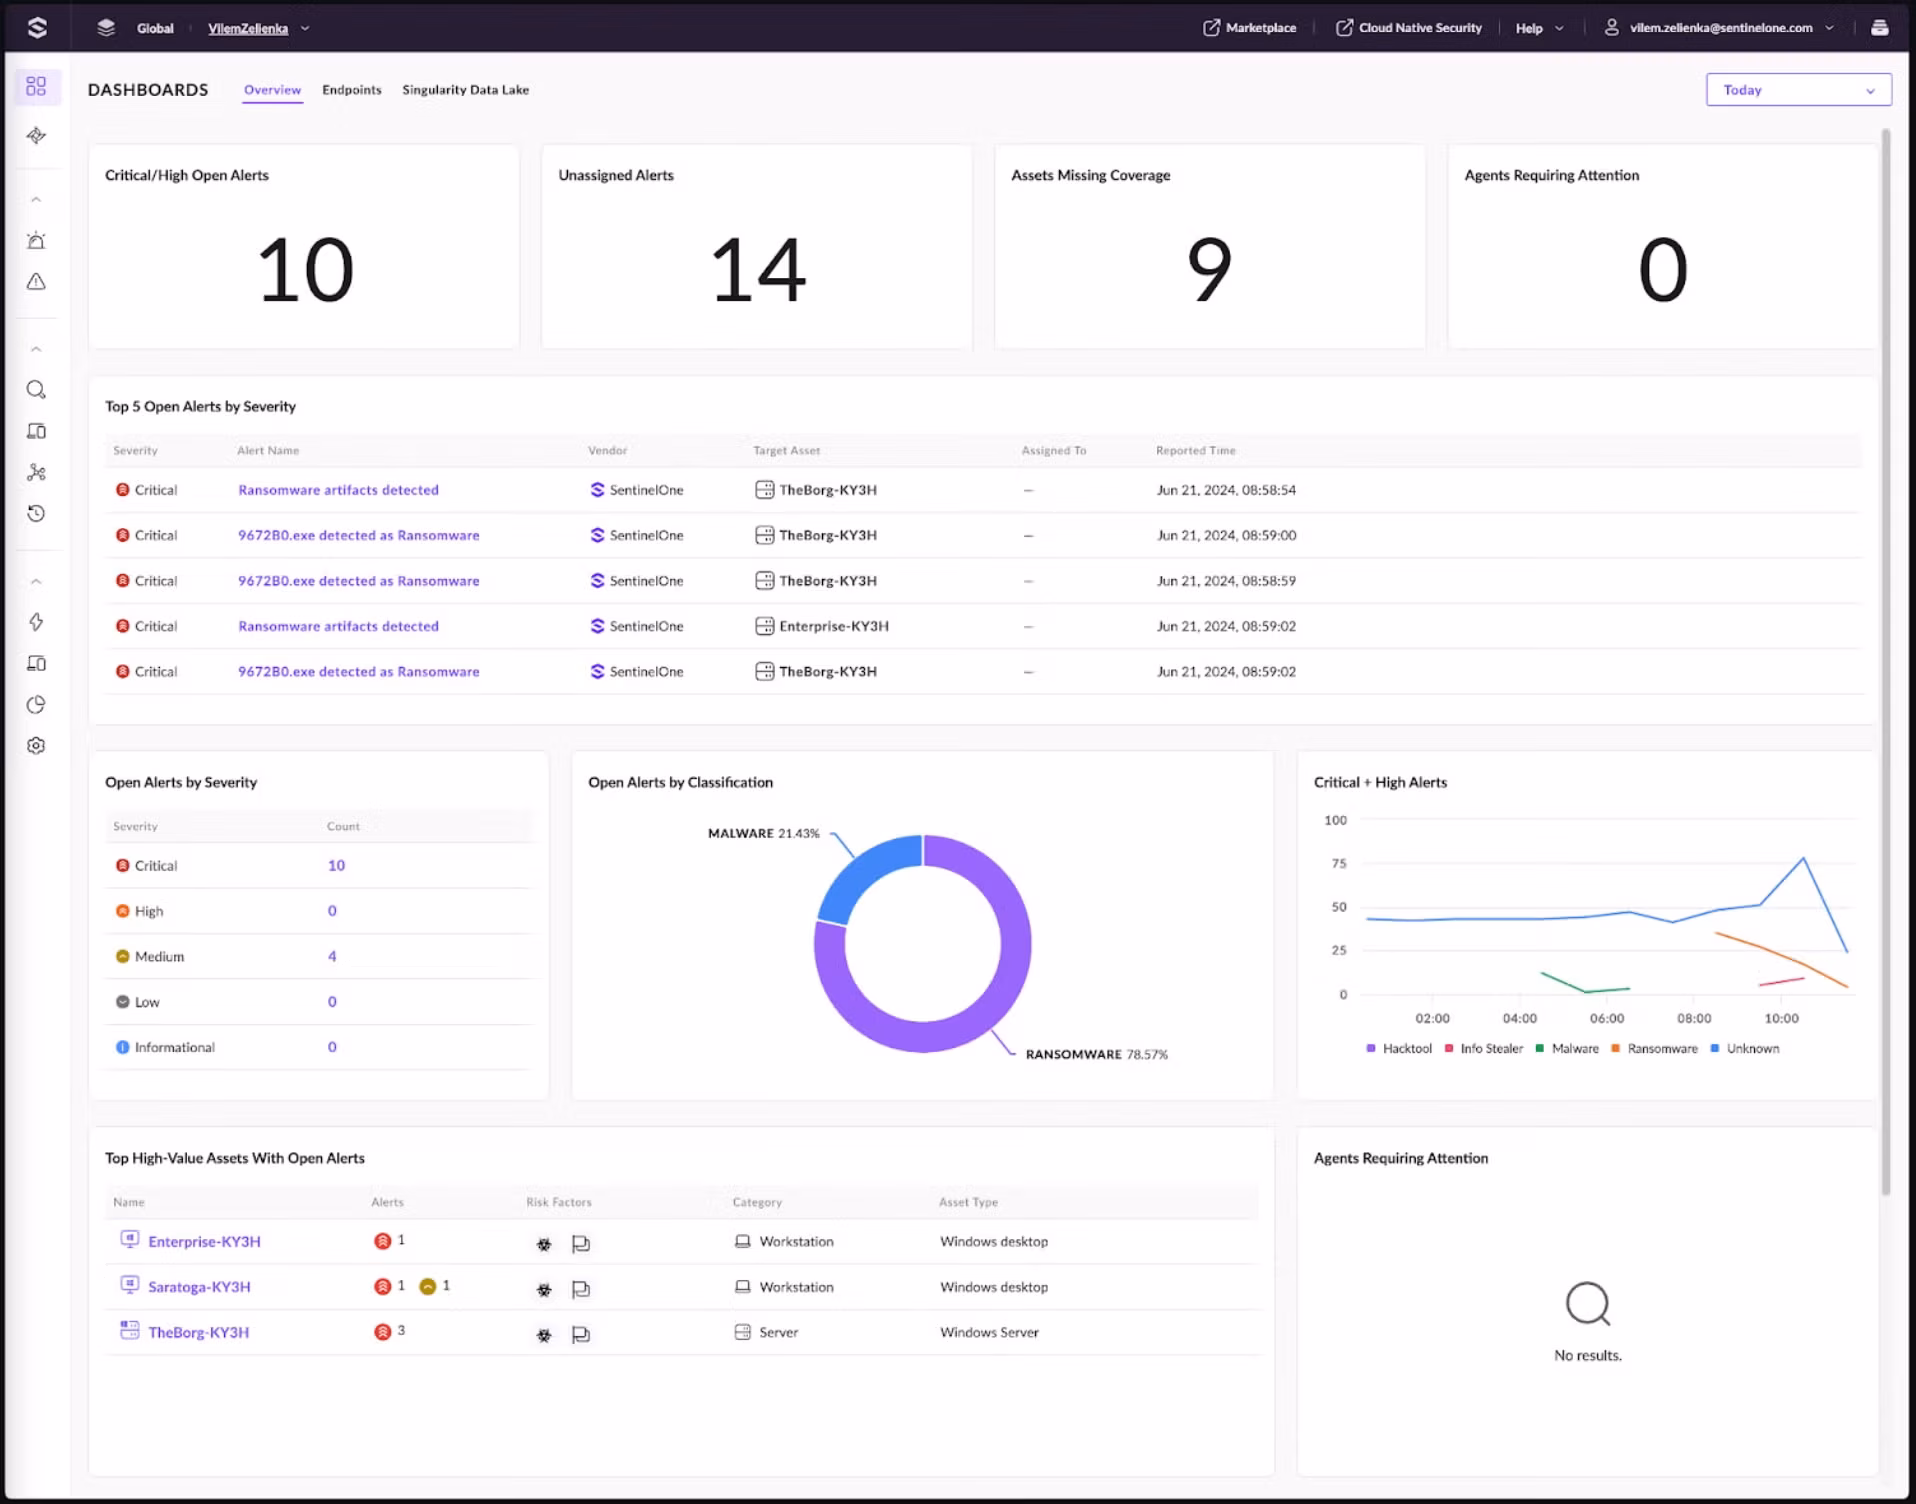Open the TheBorg-KY3H asset link
This screenshot has height=1504, width=1916.
198,1332
